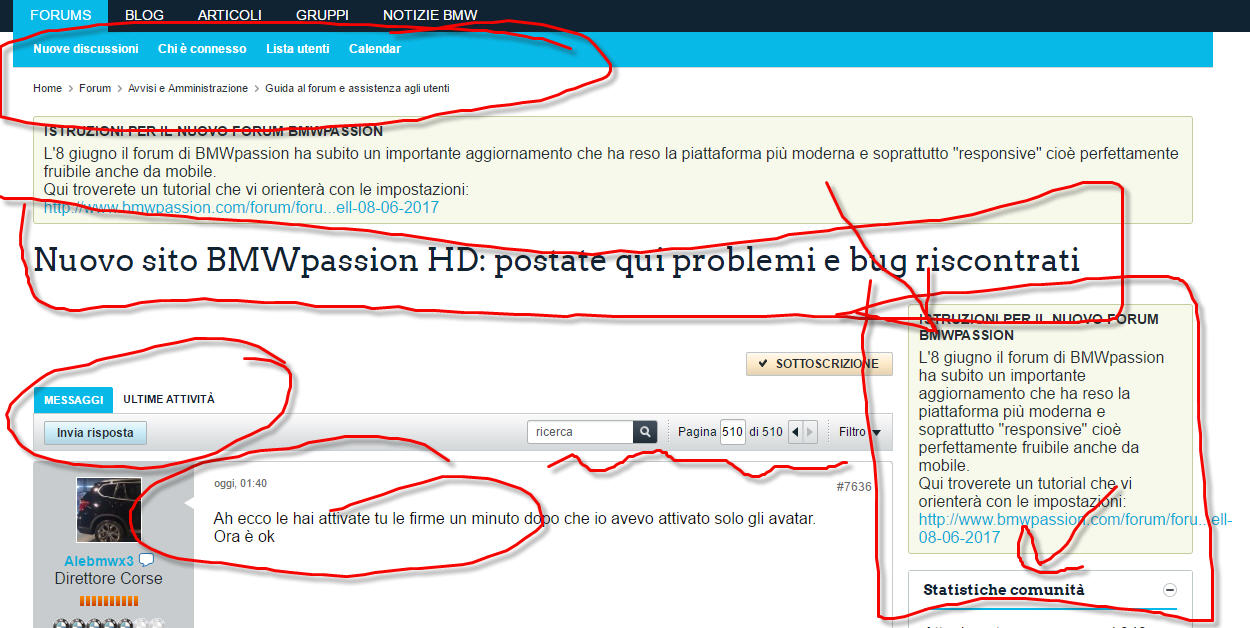This screenshot has height=628, width=1250.
Task: Click the next page arrow in pagination
Action: (x=810, y=432)
